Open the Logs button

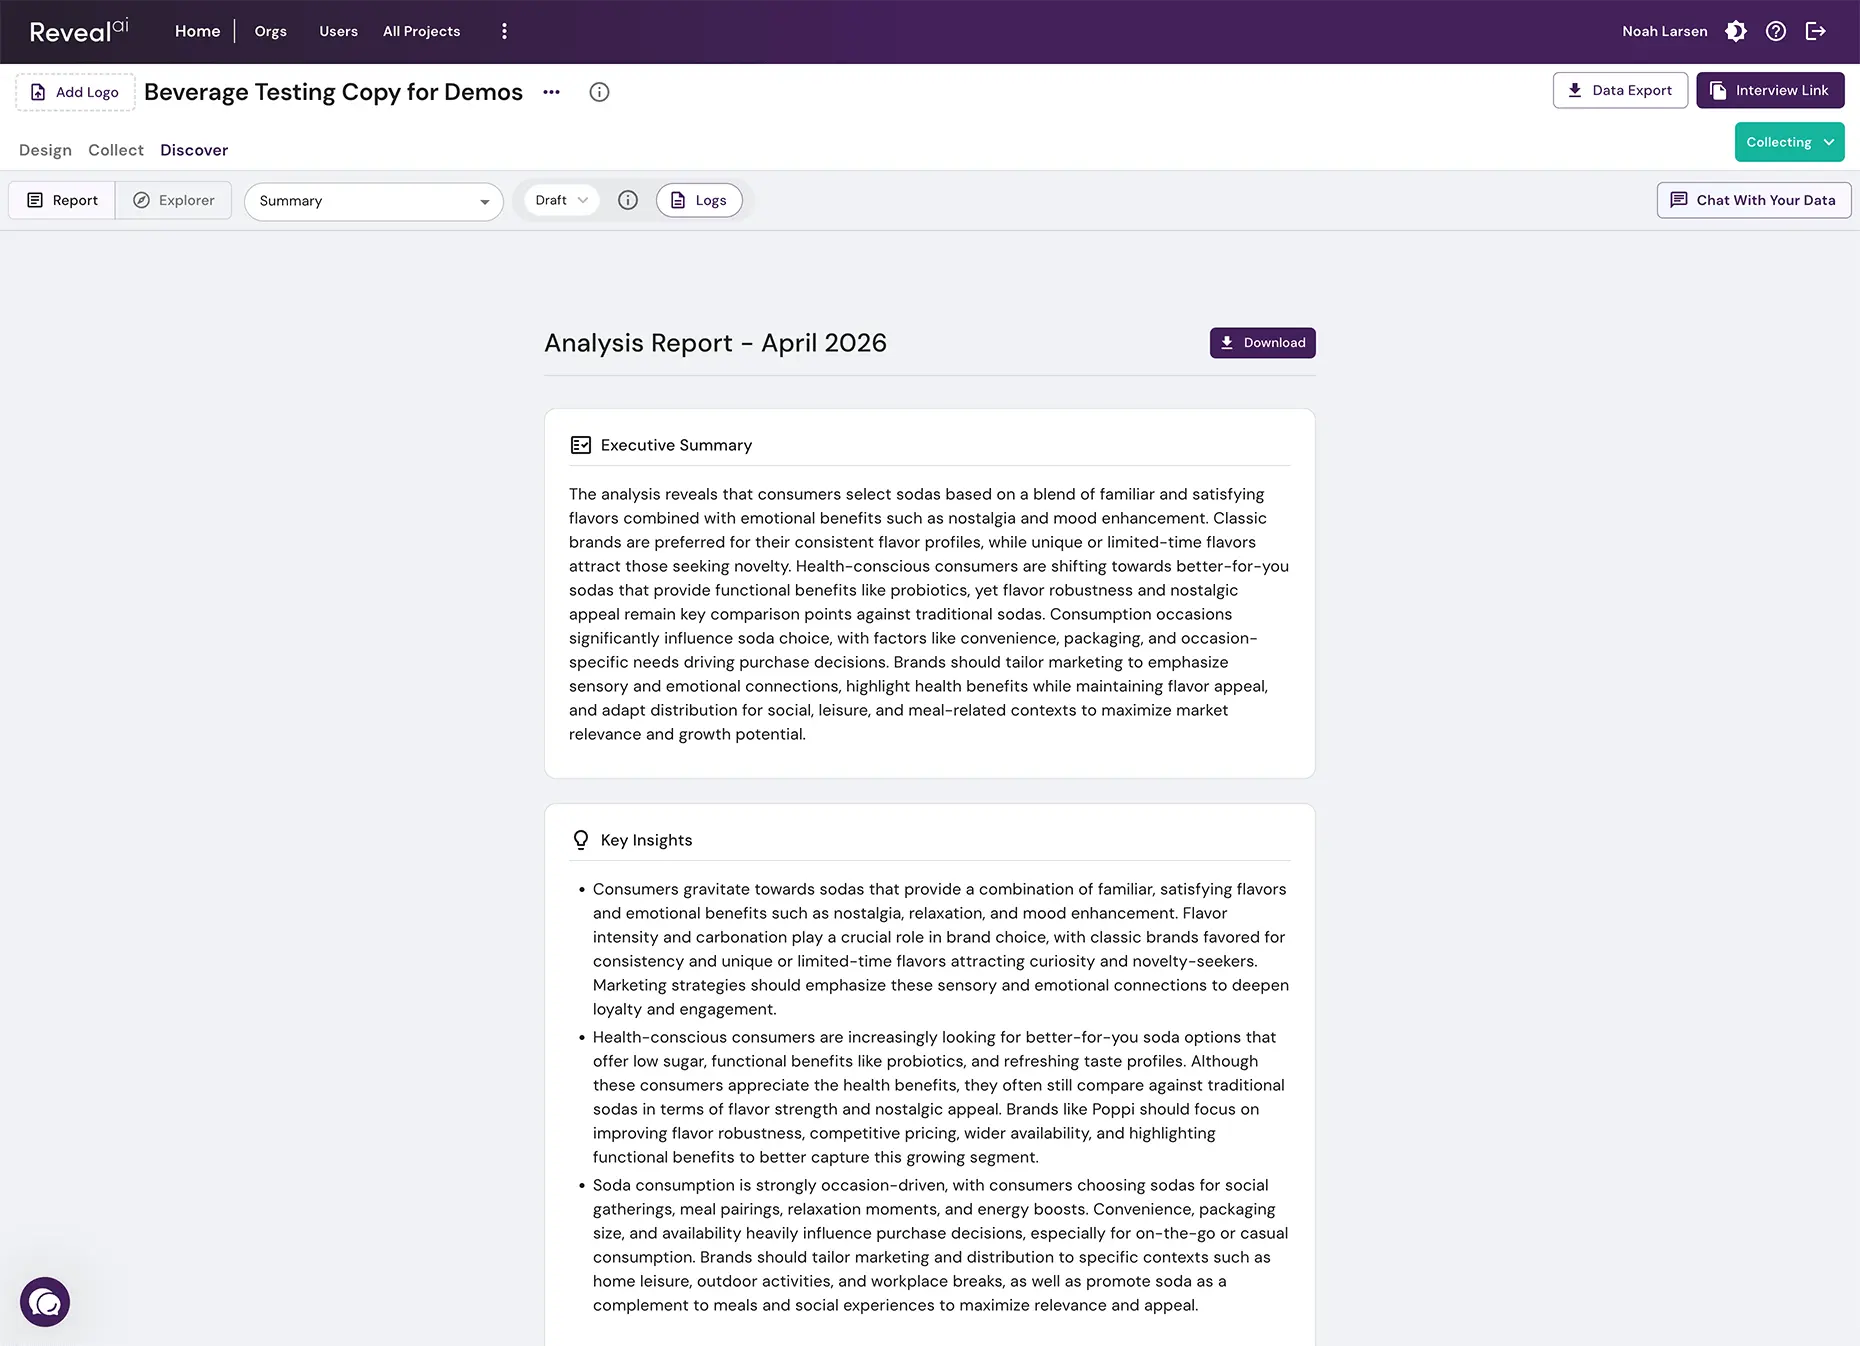(x=699, y=200)
